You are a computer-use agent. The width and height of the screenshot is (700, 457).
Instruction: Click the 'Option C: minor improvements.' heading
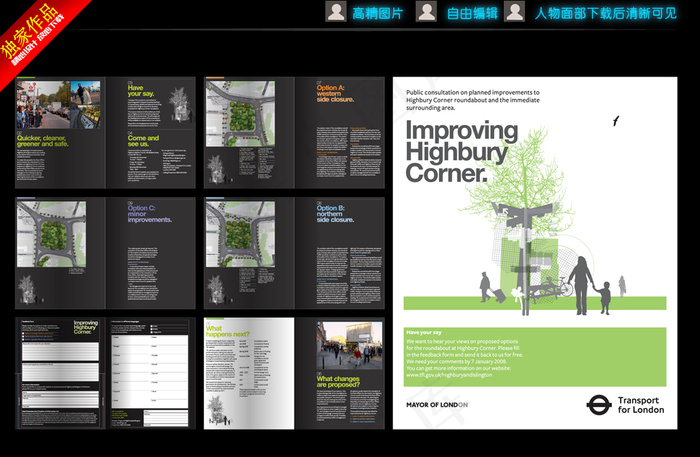coord(150,214)
